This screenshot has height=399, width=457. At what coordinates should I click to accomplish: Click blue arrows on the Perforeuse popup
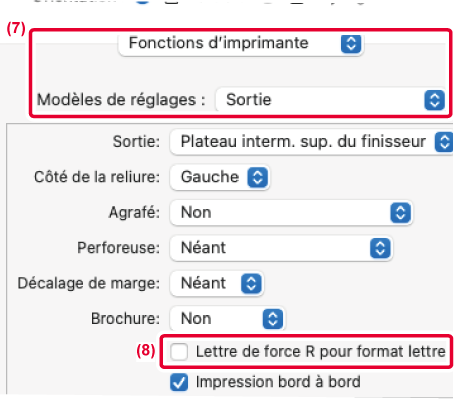[x=380, y=248]
